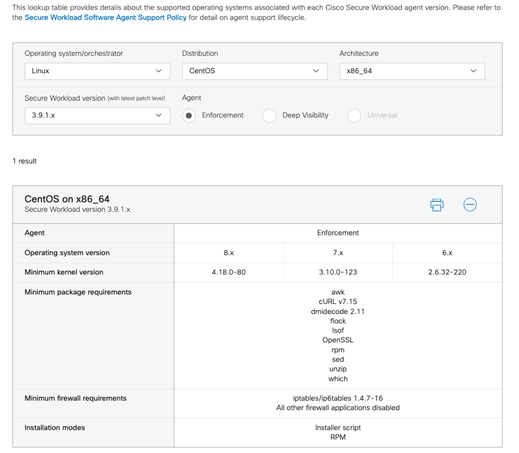Click kernel version 2.6.32-220
Viewport: 519px width, 453px height.
tap(447, 272)
